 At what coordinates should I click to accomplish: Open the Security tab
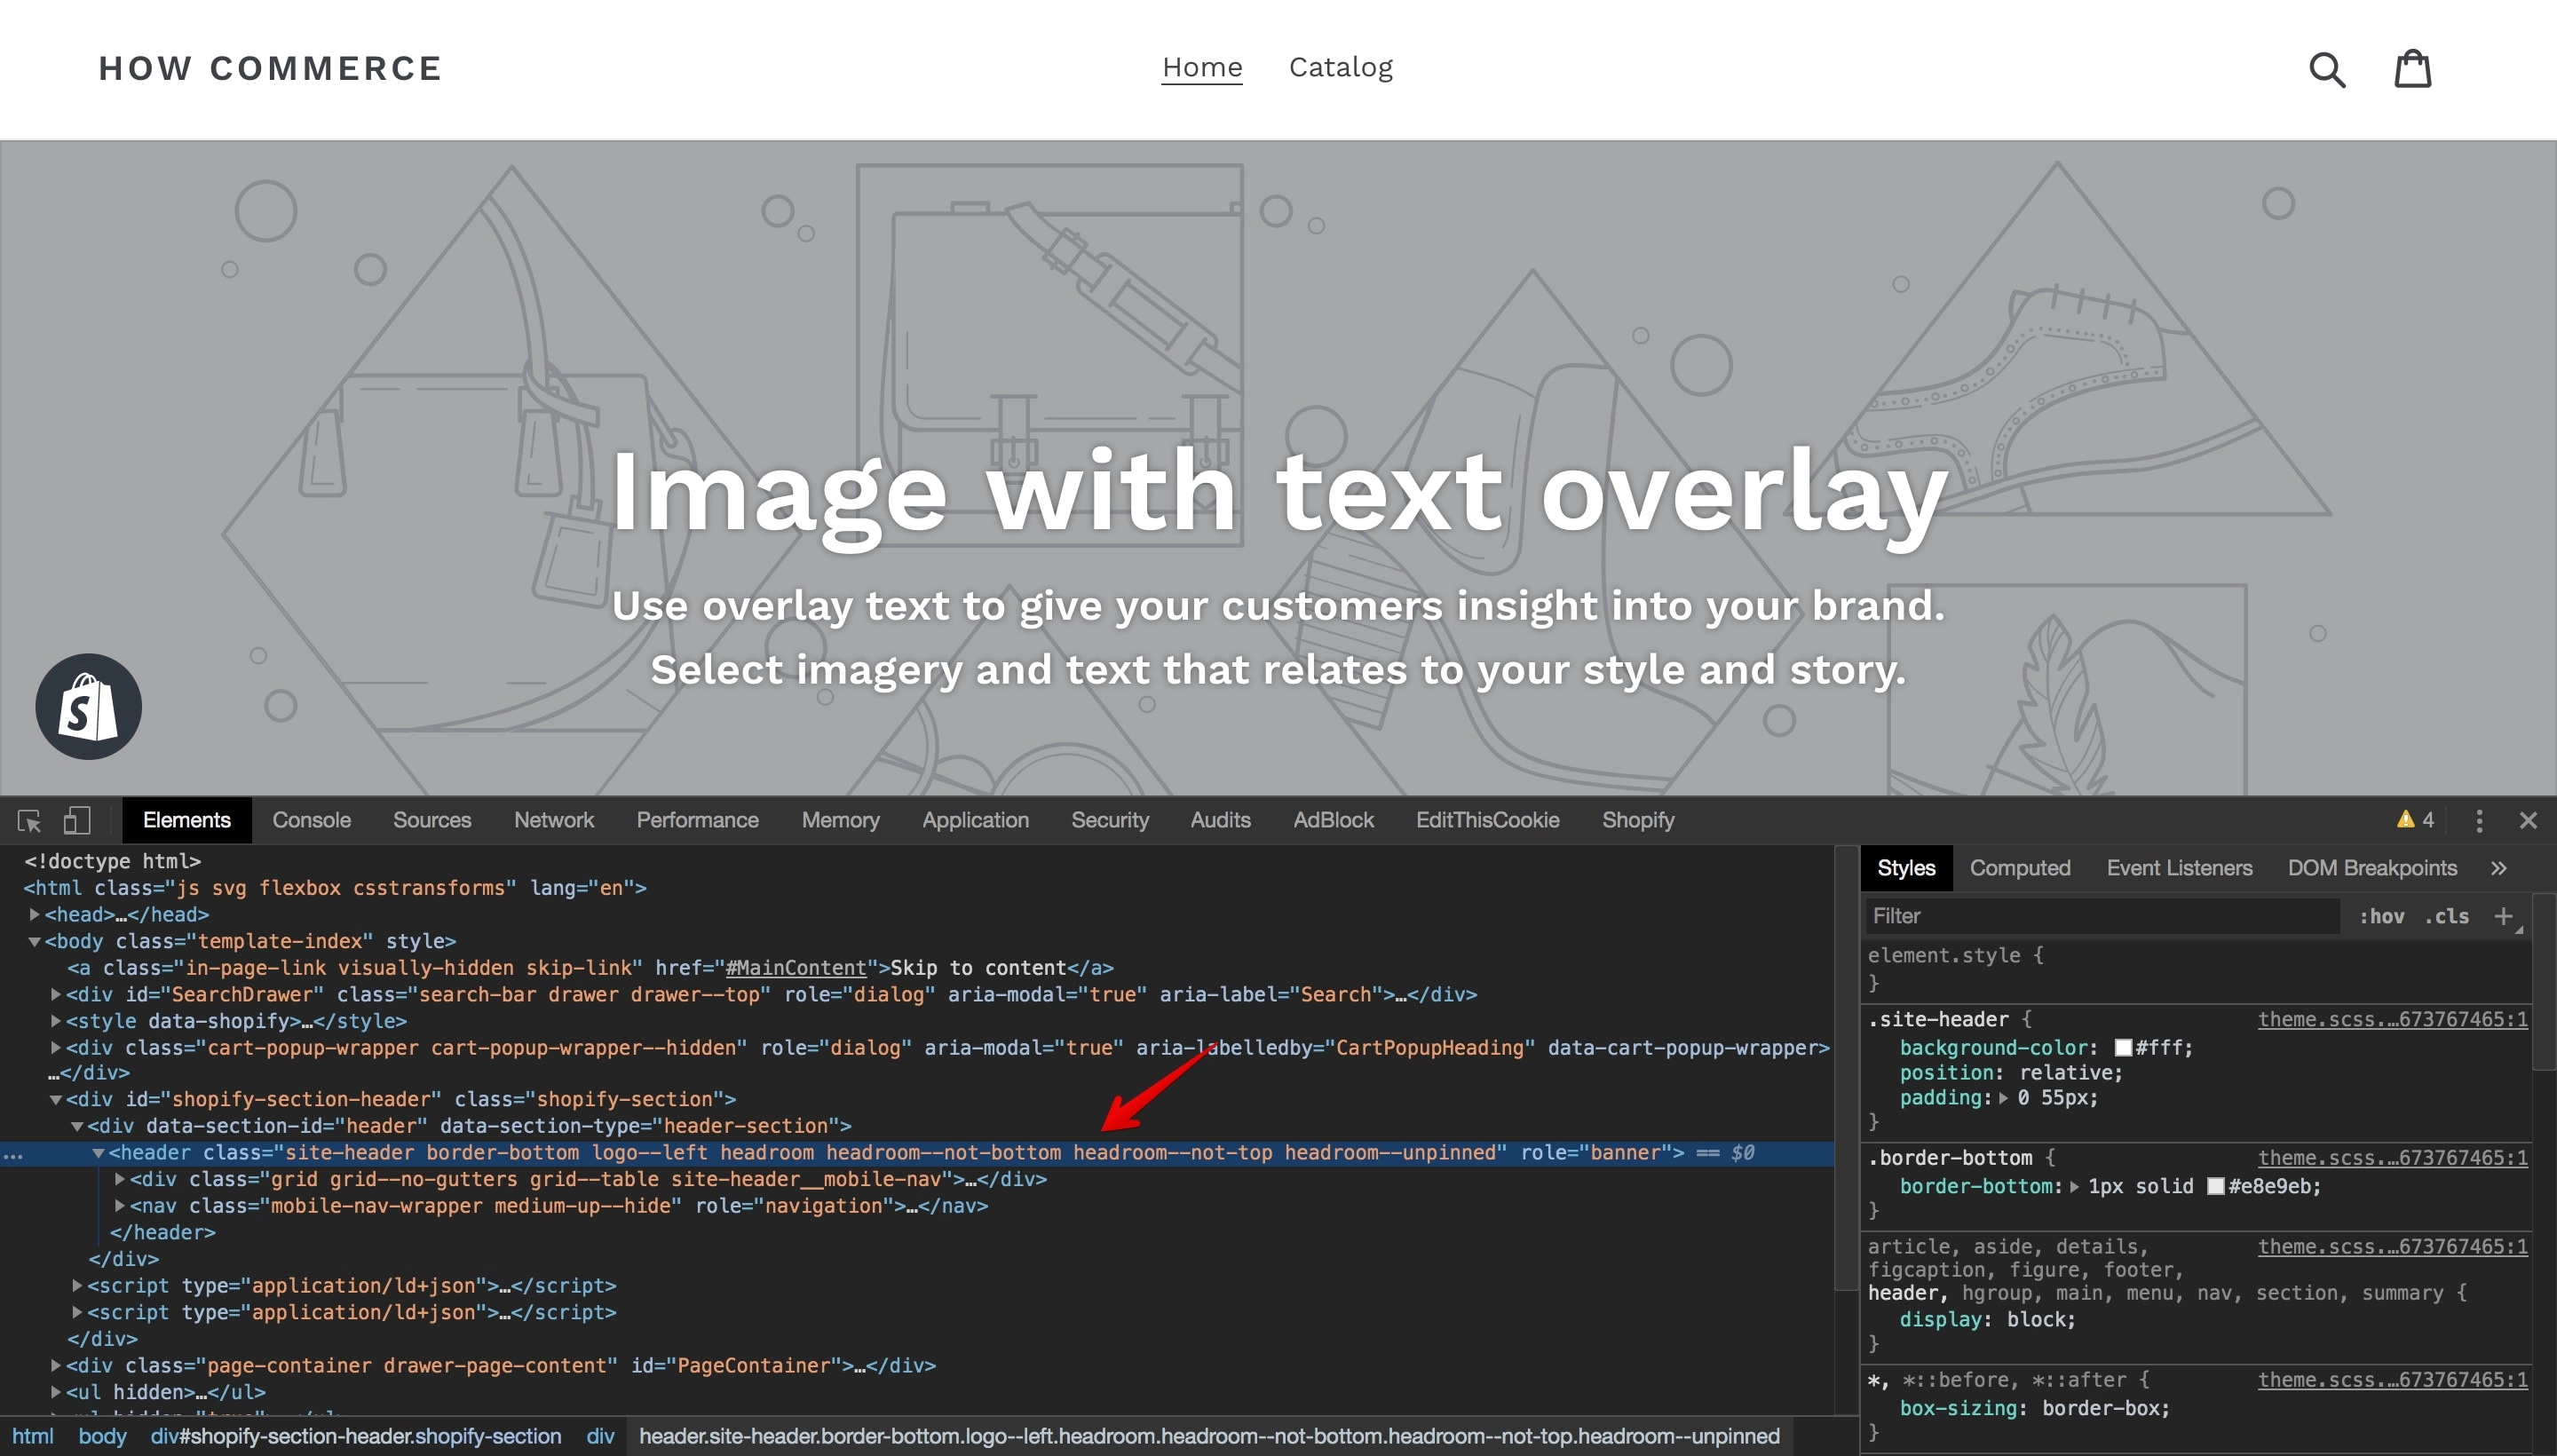[x=1110, y=820]
